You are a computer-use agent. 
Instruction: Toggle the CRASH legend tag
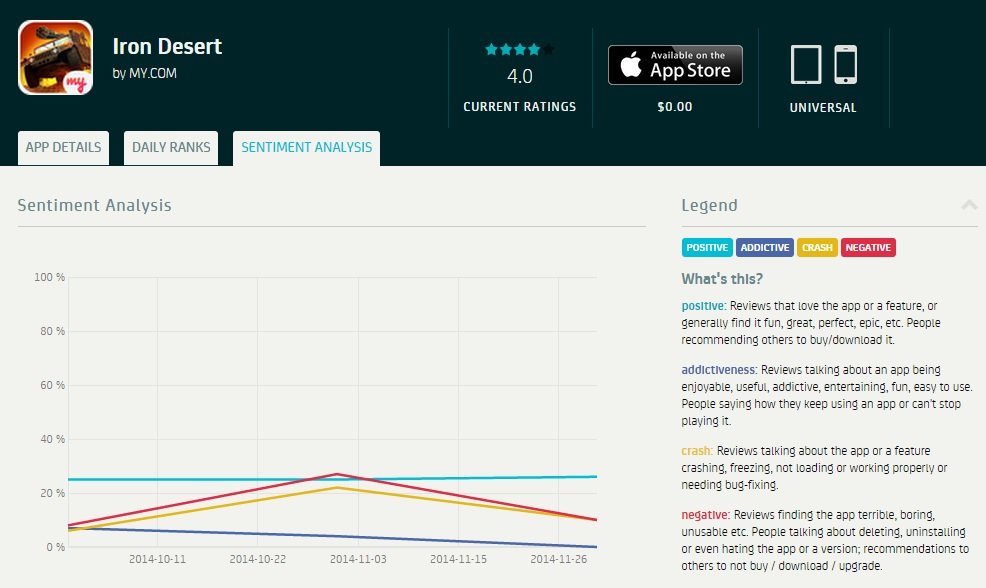point(817,247)
